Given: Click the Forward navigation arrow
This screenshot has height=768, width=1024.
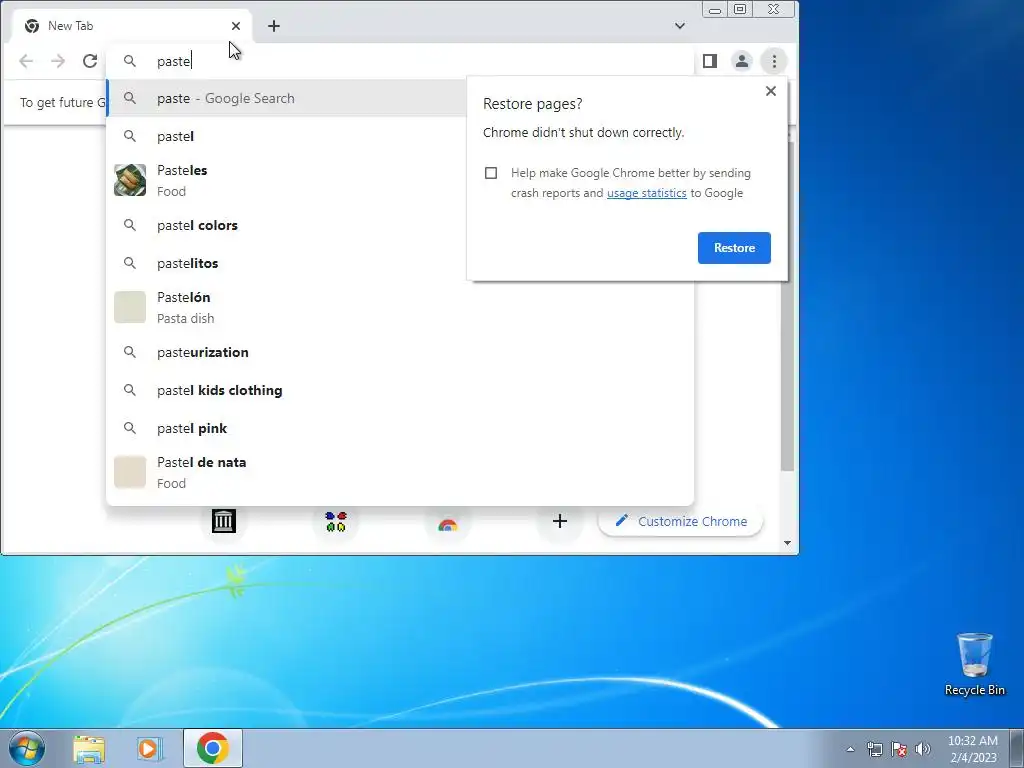Looking at the screenshot, I should 58,61.
